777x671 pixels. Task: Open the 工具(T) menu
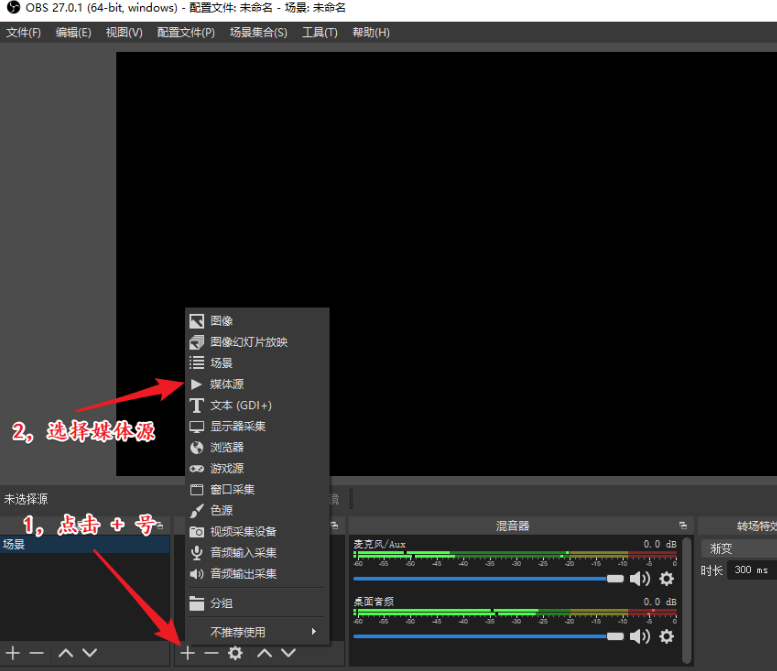click(320, 33)
